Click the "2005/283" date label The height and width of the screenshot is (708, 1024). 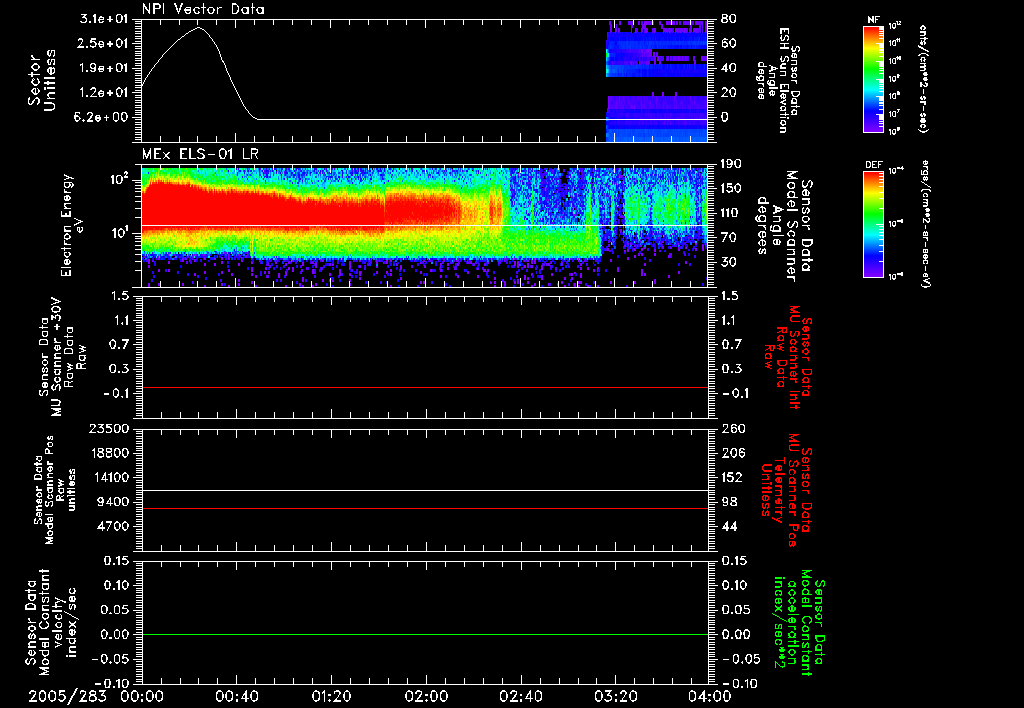(67, 696)
